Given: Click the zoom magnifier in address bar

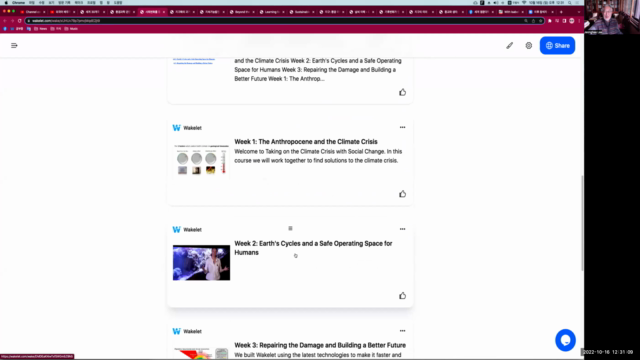Looking at the screenshot, I should [526, 20].
